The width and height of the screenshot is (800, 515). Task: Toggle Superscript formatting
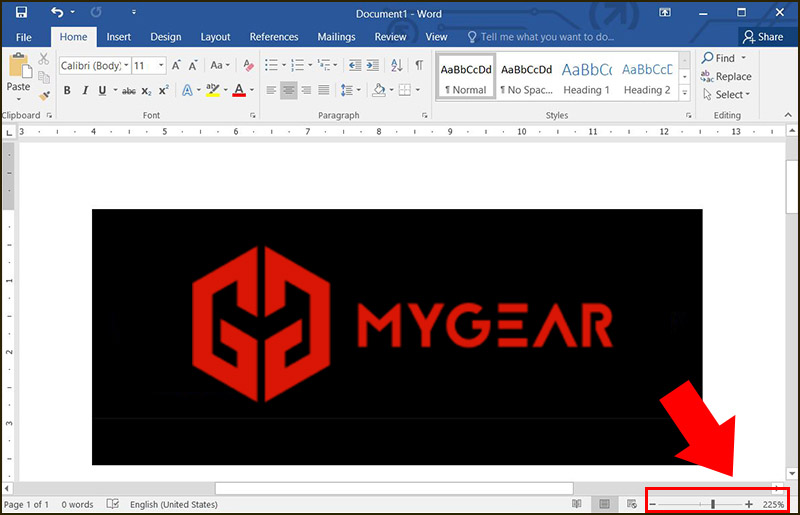163,90
